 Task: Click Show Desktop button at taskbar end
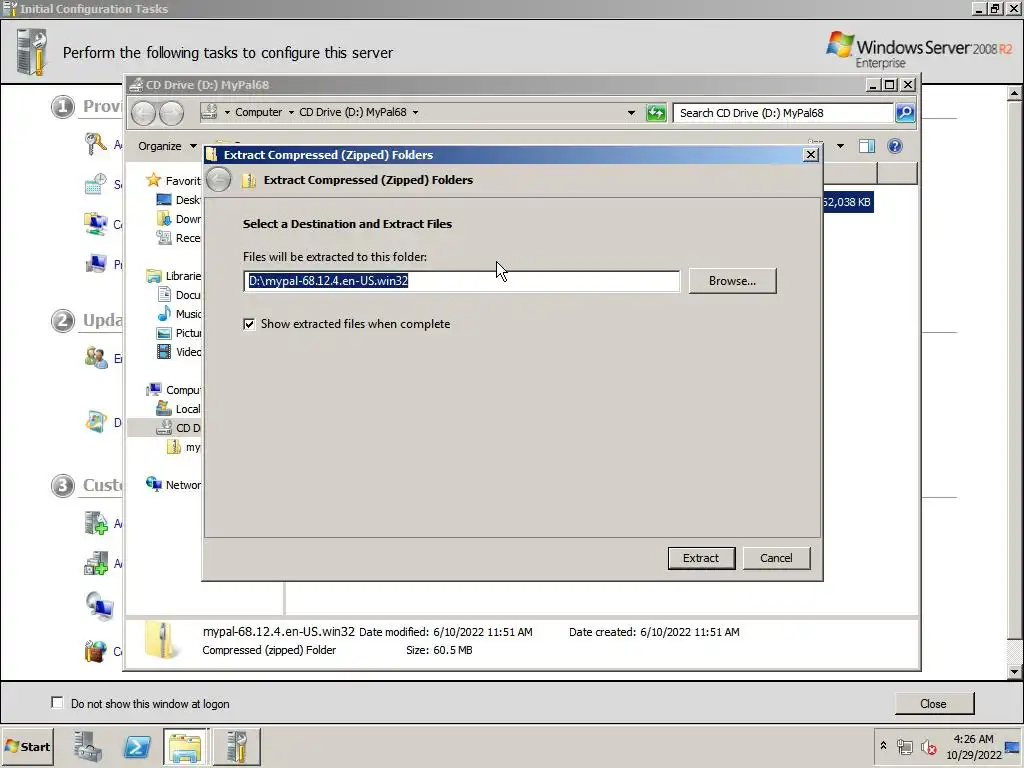[1013, 747]
